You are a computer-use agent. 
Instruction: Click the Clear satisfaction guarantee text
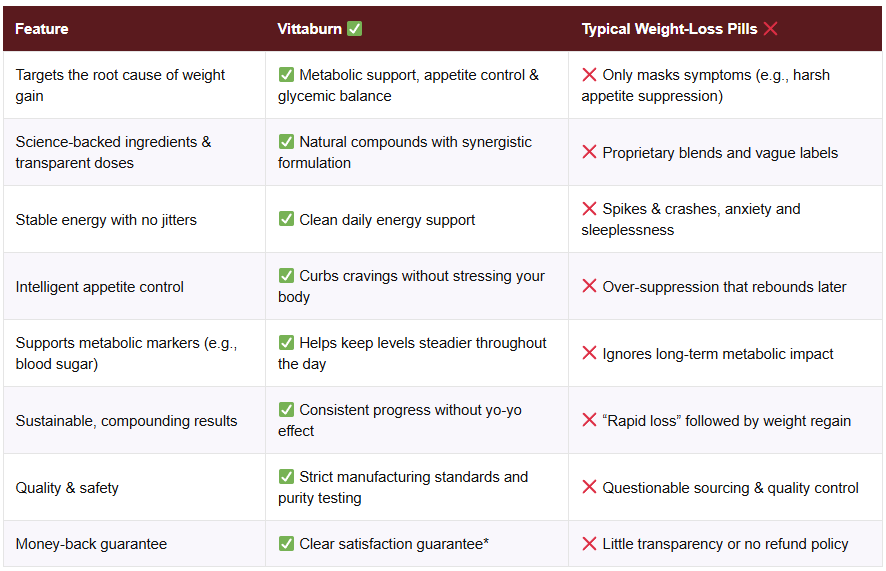pyautogui.click(x=394, y=545)
